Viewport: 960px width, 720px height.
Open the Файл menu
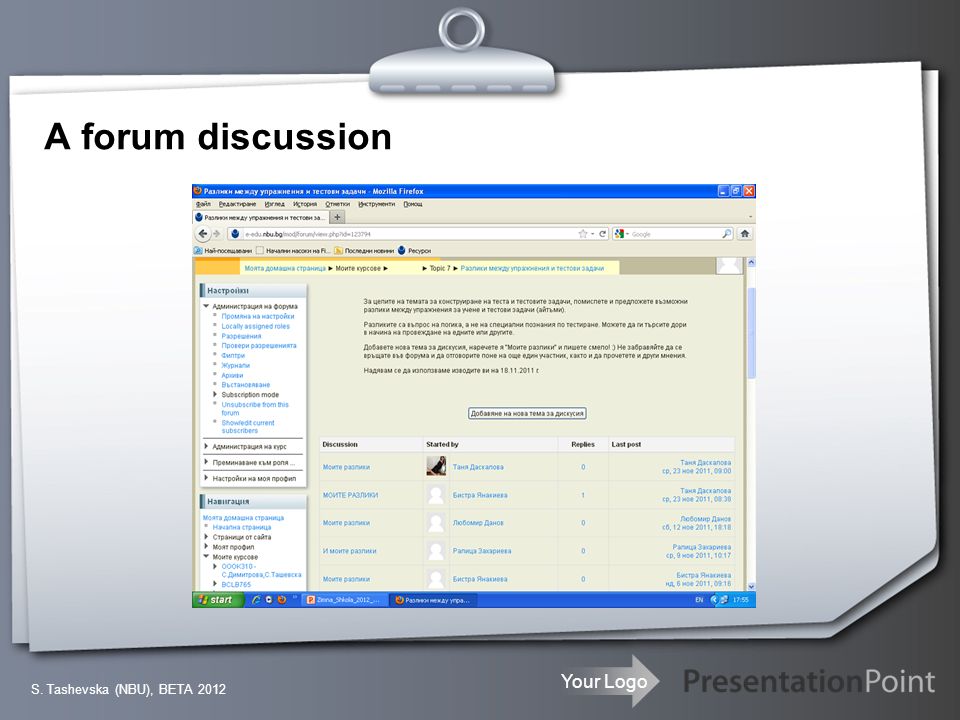tap(203, 204)
